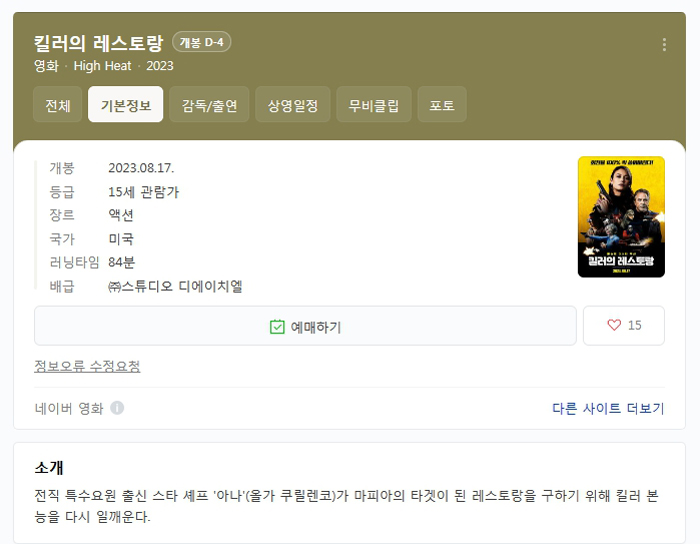Switch to the 전체 tab
The width and height of the screenshot is (700, 544).
(58, 105)
